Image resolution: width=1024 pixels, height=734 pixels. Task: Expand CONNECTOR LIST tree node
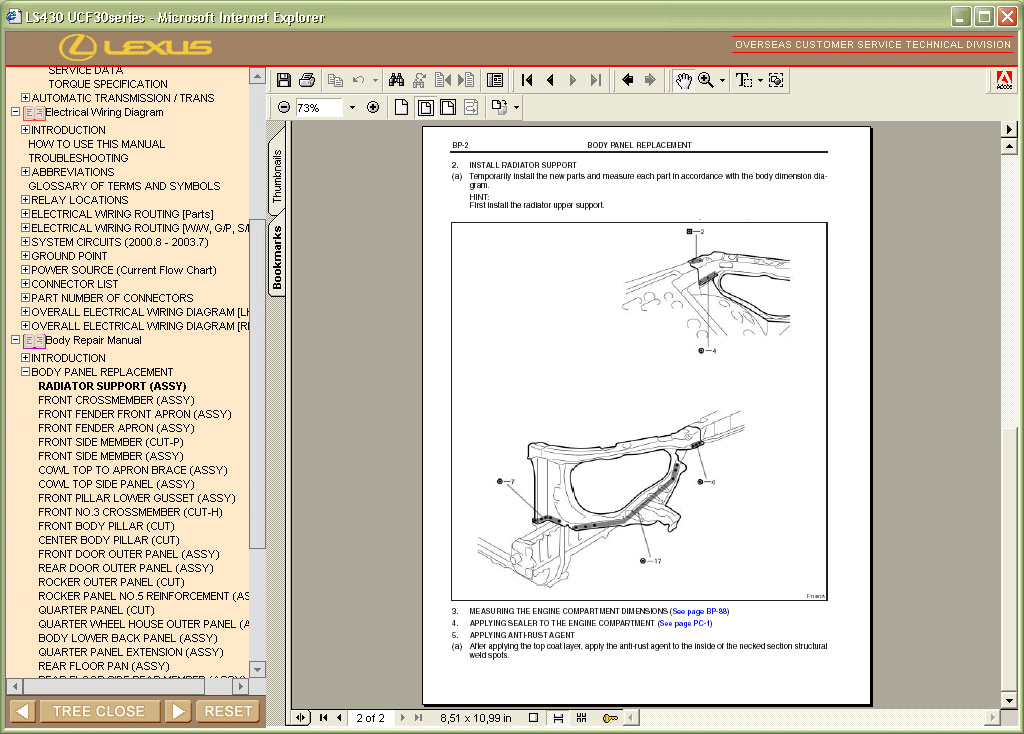(x=25, y=283)
